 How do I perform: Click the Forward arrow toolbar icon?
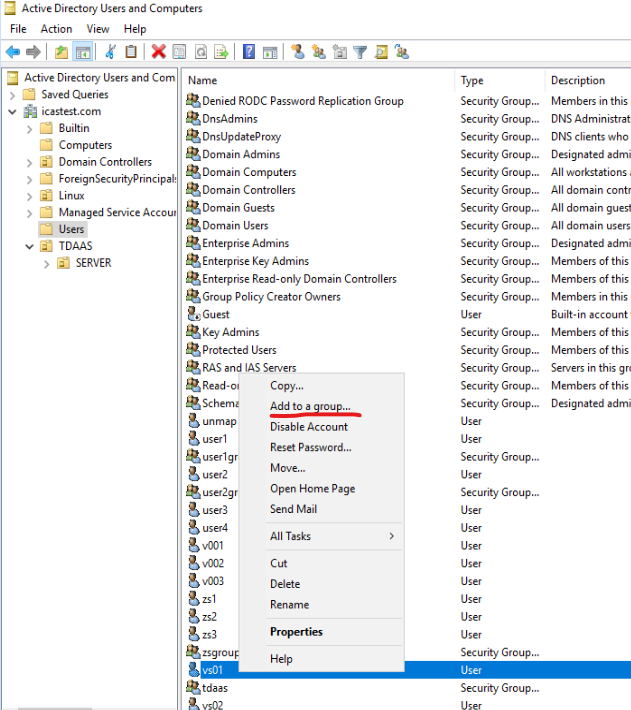click(x=33, y=52)
